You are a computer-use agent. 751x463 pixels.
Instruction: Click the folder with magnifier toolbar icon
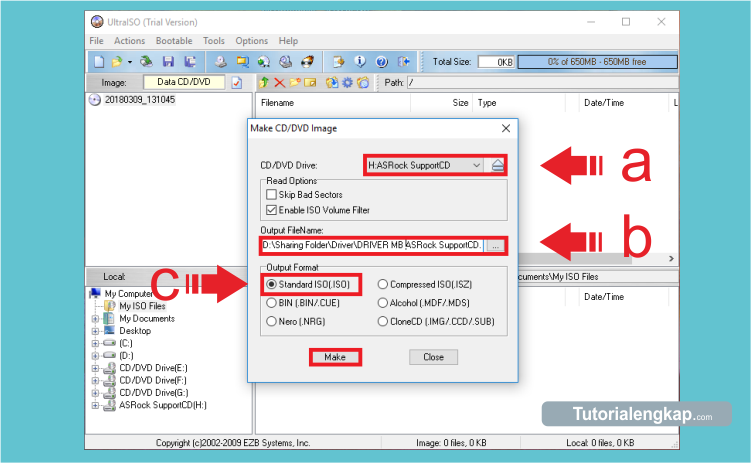tap(242, 61)
